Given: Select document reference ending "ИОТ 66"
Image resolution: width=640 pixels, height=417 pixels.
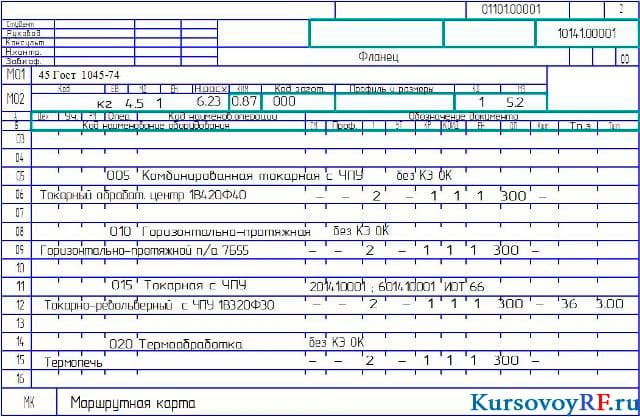Looking at the screenshot, I should 397,287.
